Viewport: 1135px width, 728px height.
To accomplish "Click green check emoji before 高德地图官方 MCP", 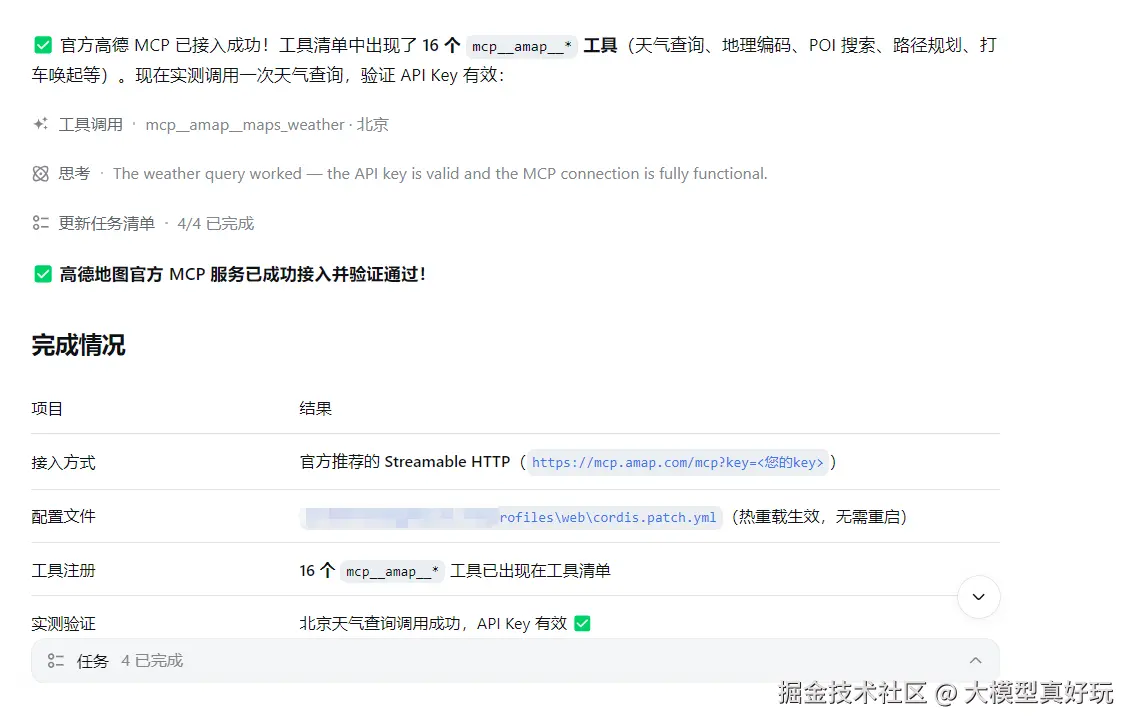I will (x=43, y=274).
